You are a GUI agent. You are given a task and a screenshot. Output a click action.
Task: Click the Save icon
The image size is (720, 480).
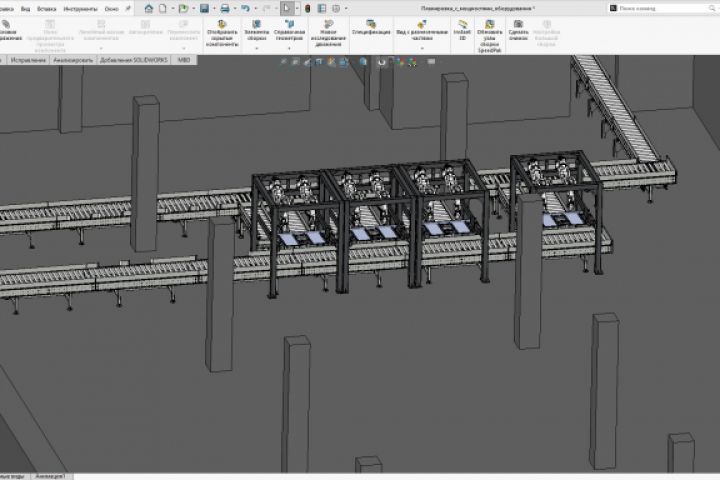pos(203,8)
